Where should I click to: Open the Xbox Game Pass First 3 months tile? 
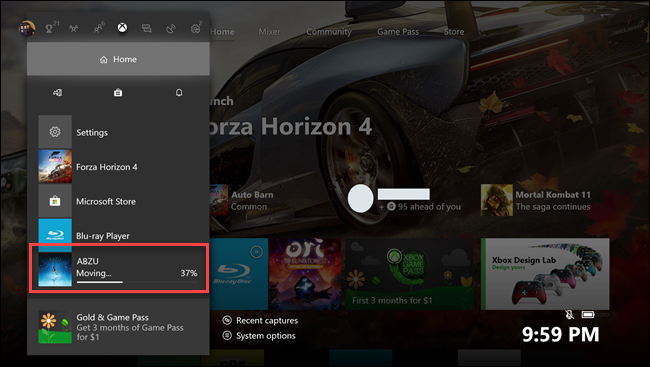(409, 274)
